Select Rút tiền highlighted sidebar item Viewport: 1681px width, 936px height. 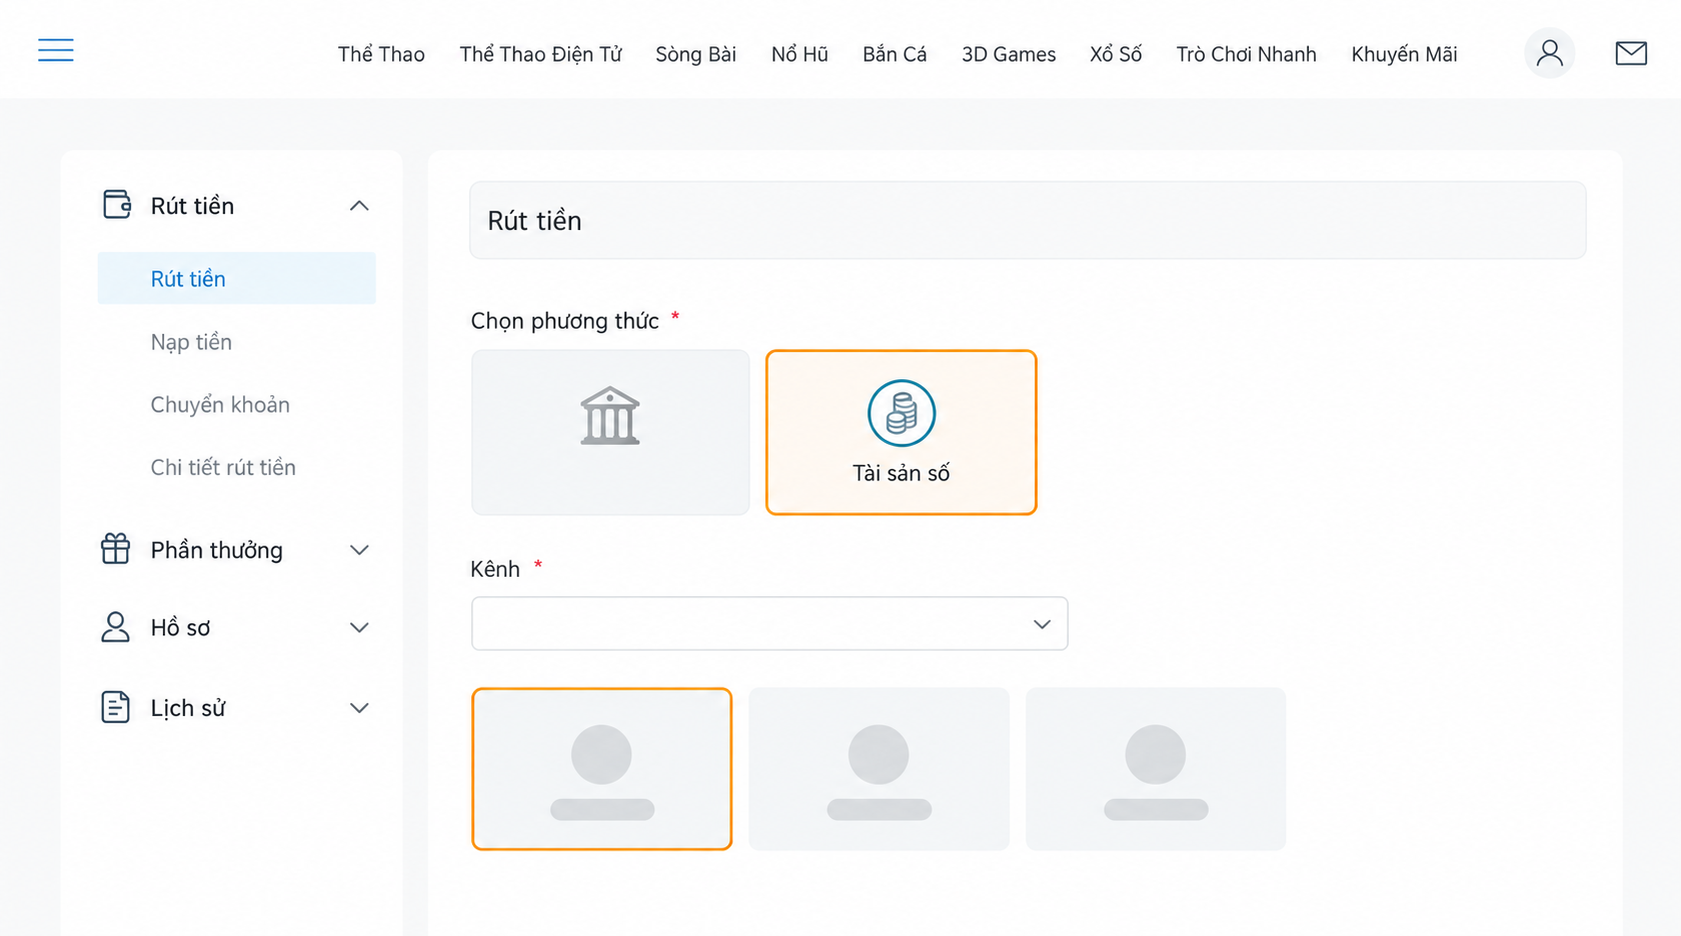237,278
